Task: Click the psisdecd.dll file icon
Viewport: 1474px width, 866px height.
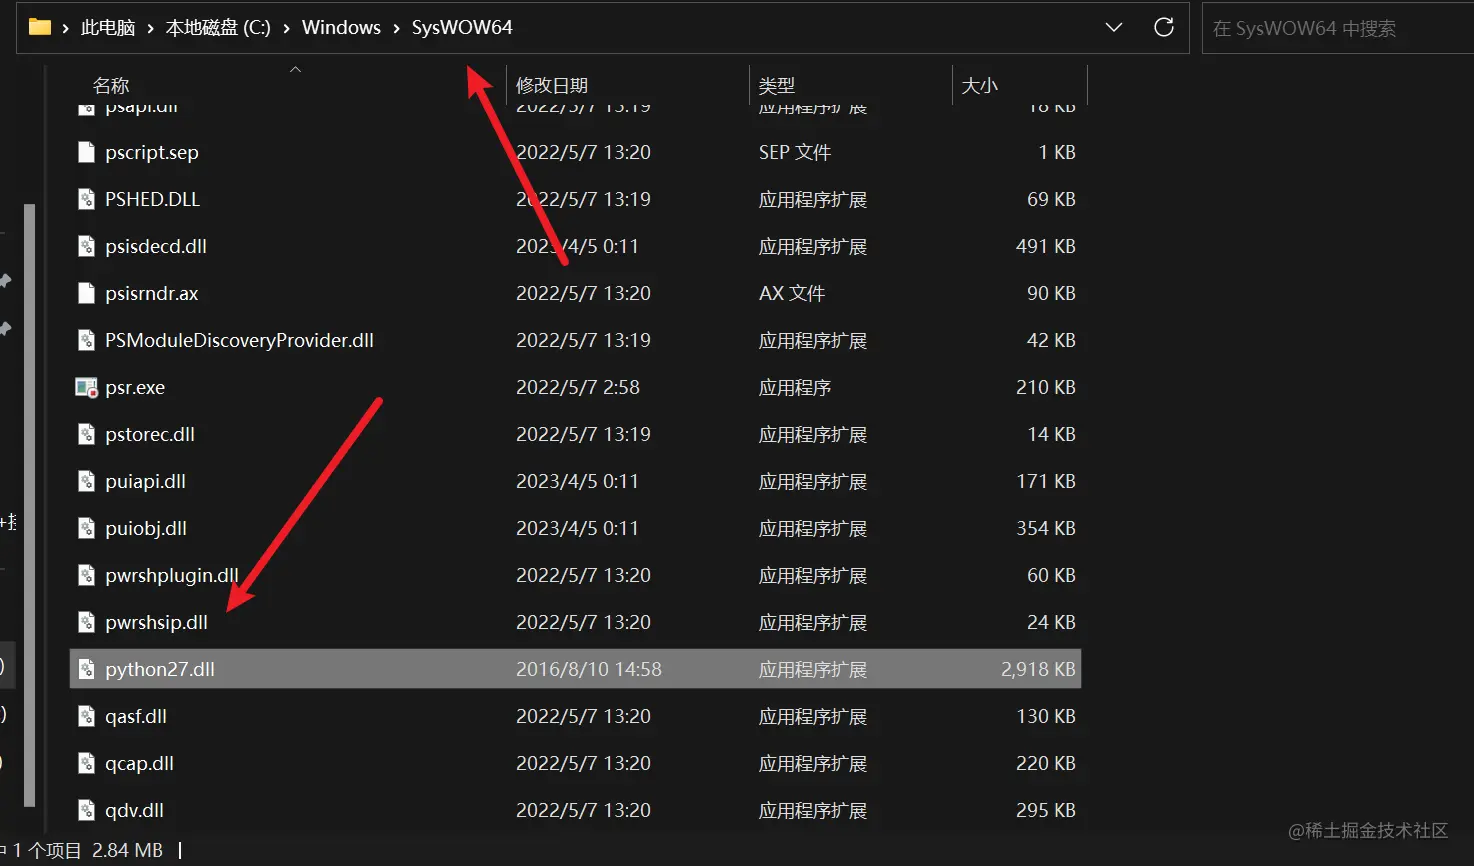Action: point(87,246)
